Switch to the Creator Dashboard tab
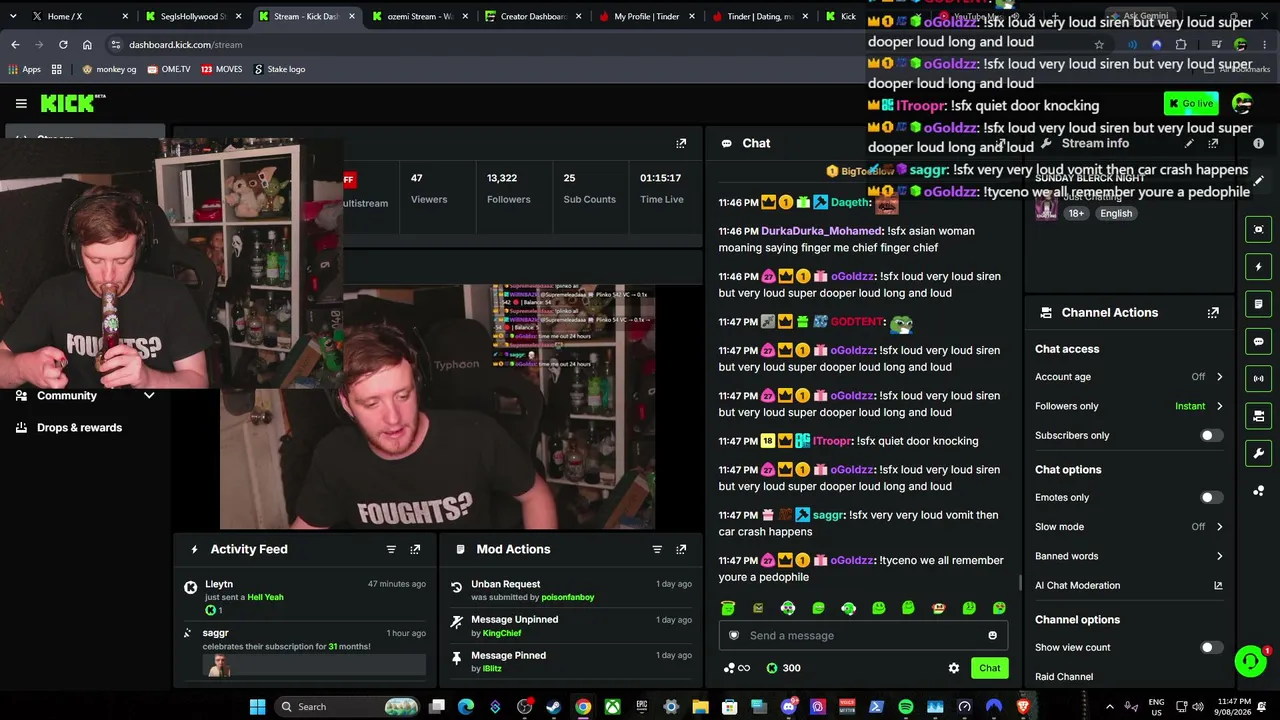This screenshot has width=1280, height=720. pos(533,16)
